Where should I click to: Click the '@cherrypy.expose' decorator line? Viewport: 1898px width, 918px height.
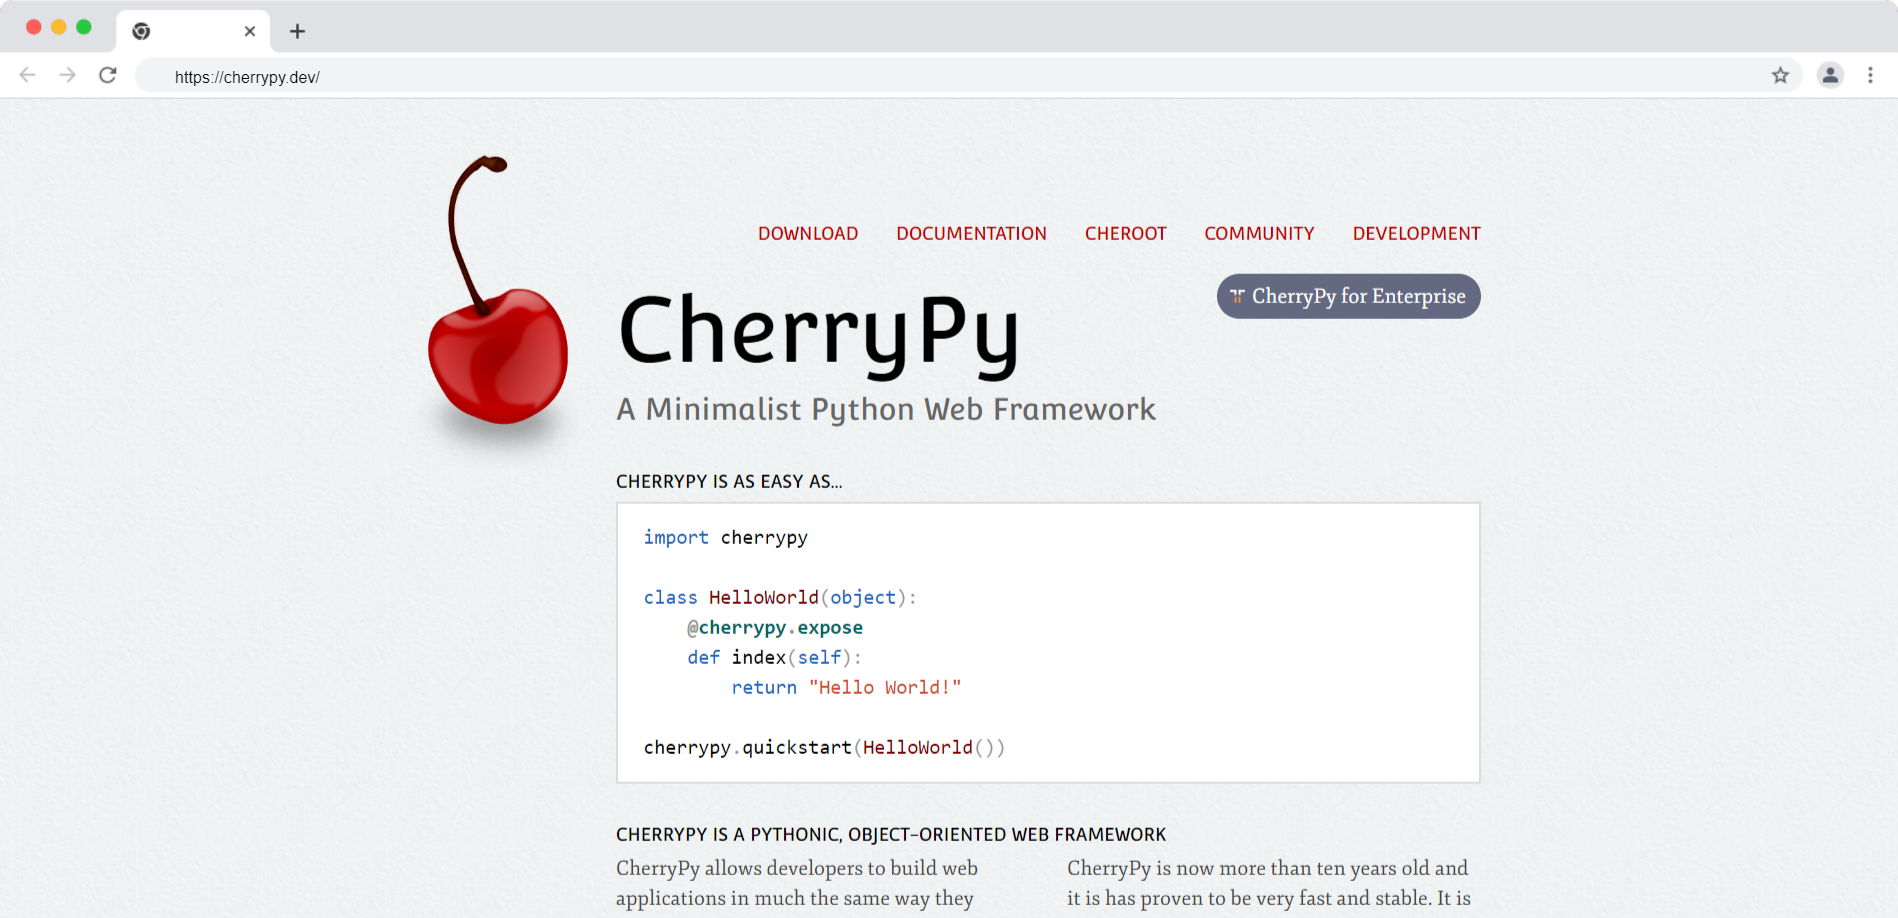[775, 627]
